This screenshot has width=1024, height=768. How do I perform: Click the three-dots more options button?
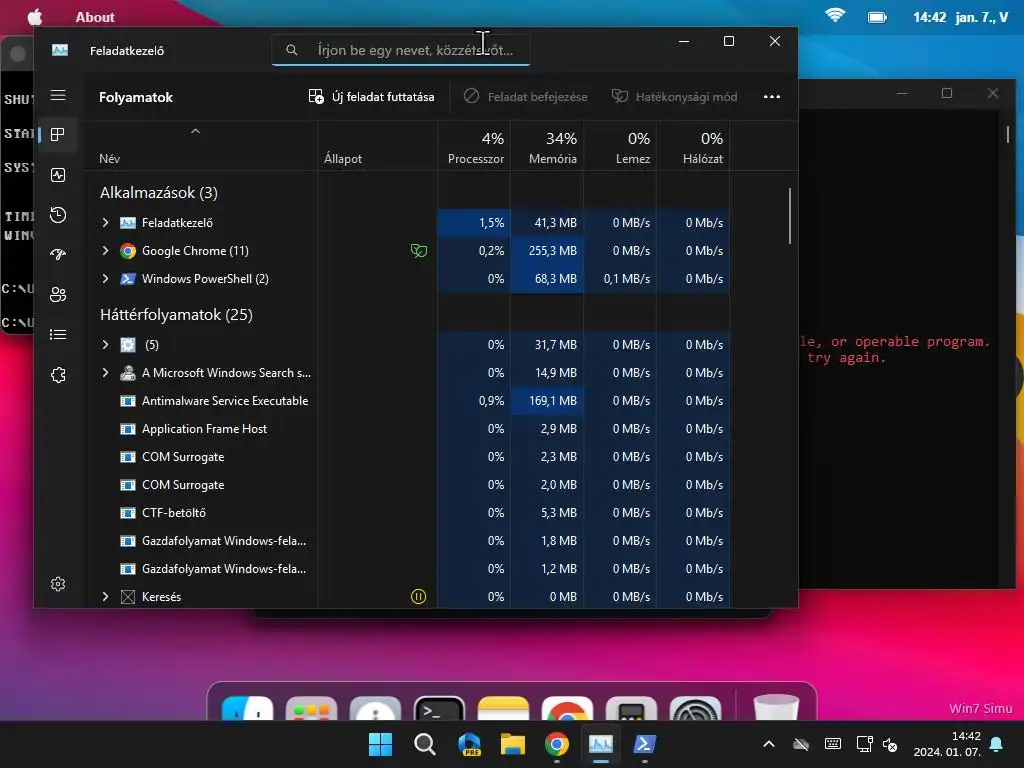(x=772, y=97)
